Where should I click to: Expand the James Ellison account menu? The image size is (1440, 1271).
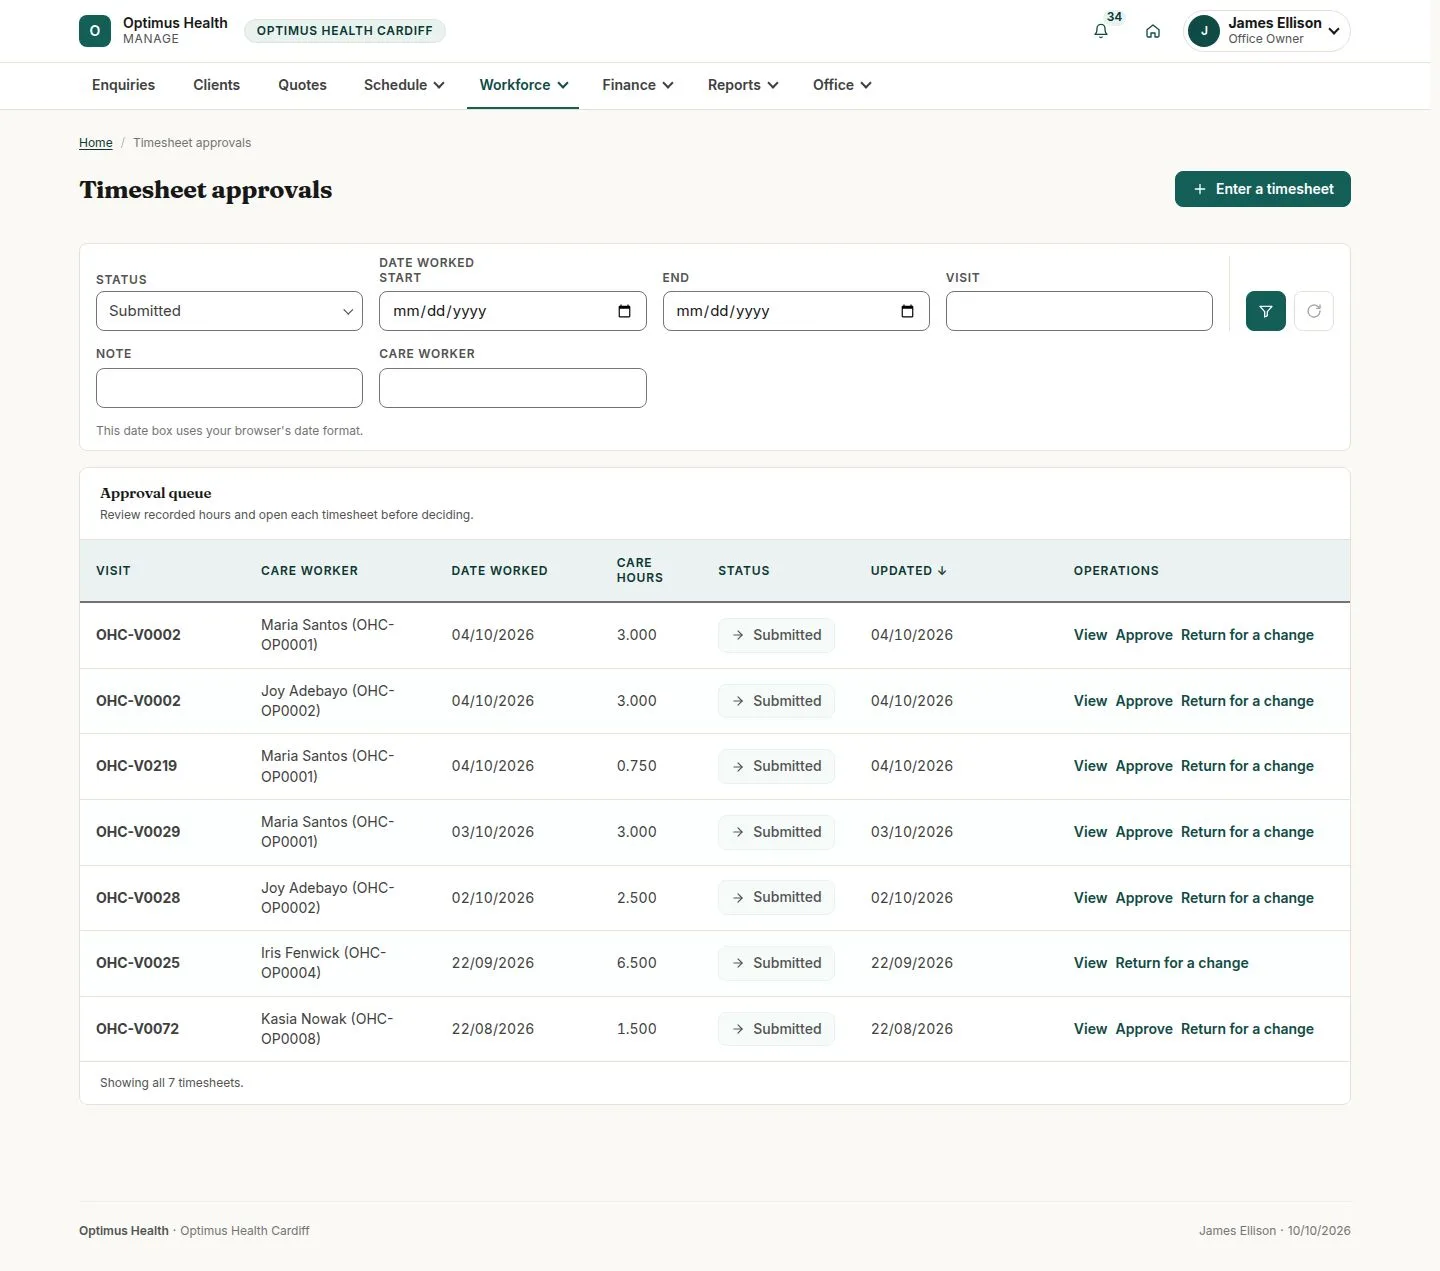coord(1267,31)
